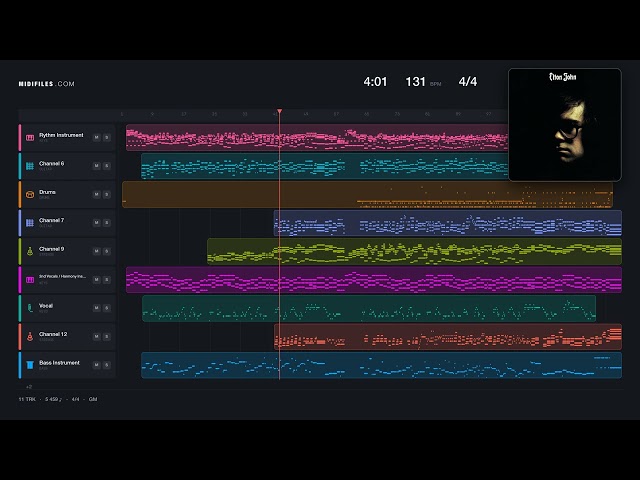The width and height of the screenshot is (640, 480).
Task: Mute the 2nd Vocals / Harmony track
Action: pyautogui.click(x=96, y=280)
